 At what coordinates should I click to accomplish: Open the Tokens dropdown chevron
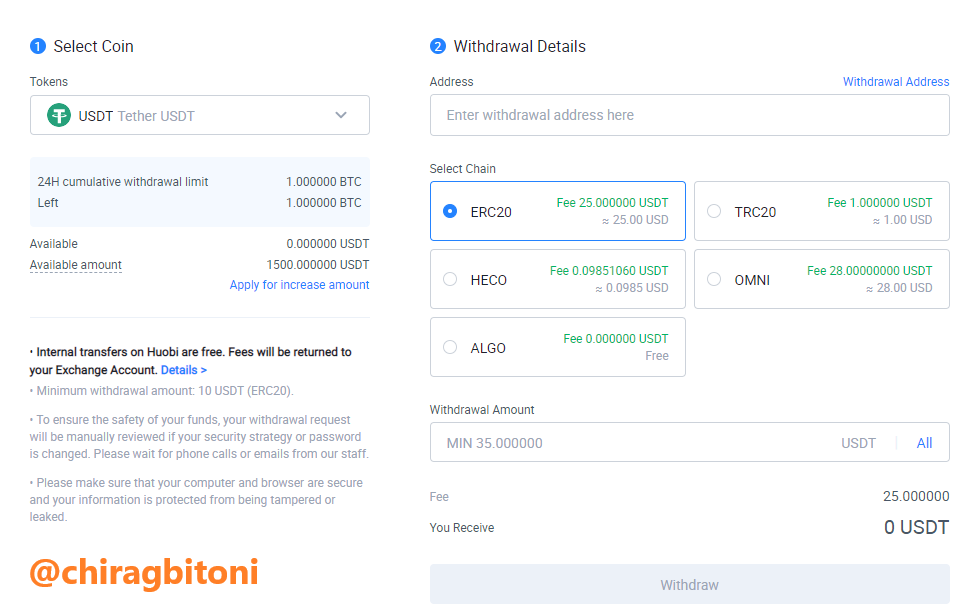341,115
